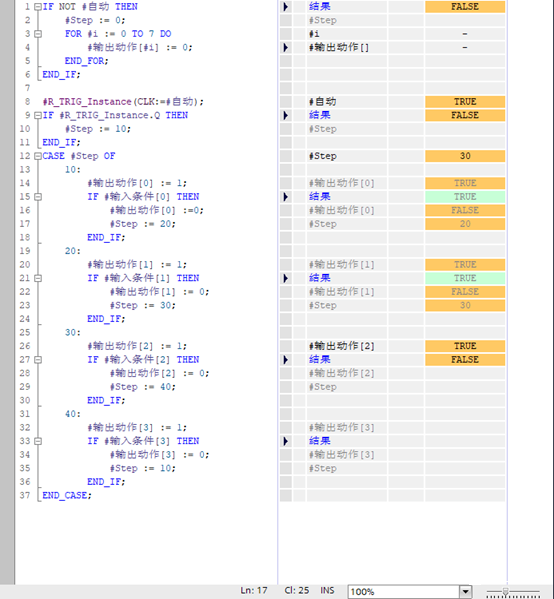
Task: Click the #Step 20 value at line 17
Action: 465,224
